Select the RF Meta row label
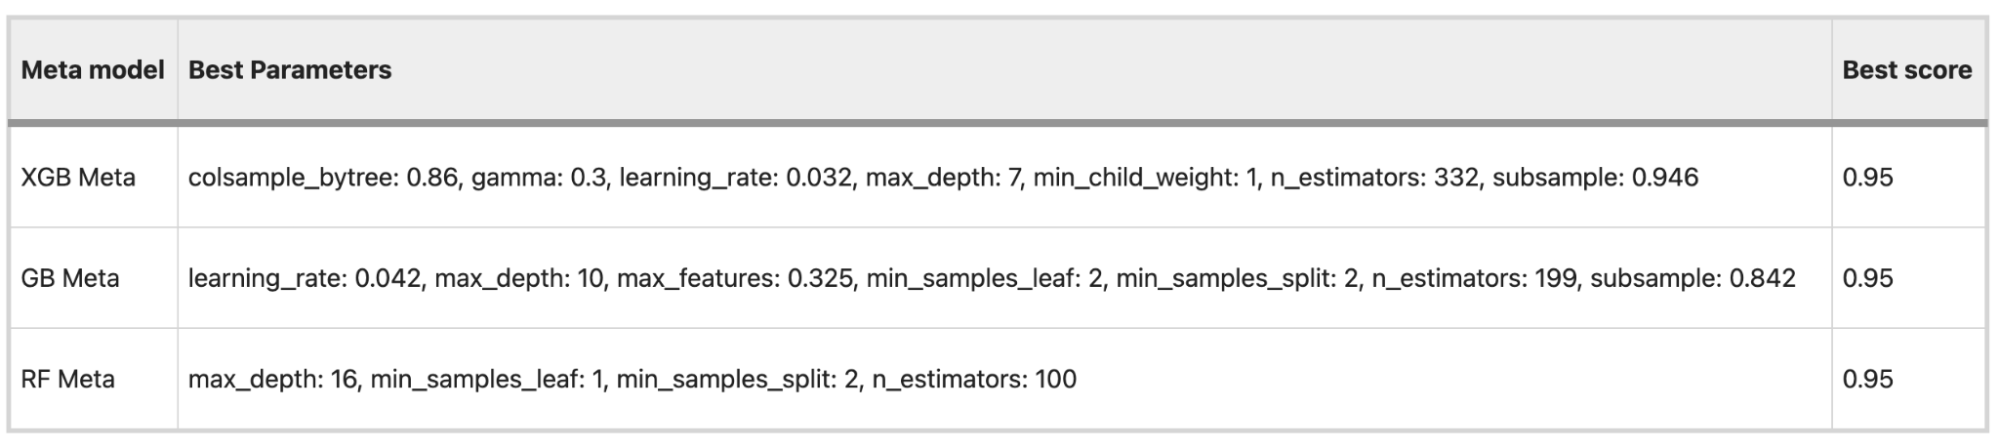 coord(68,379)
